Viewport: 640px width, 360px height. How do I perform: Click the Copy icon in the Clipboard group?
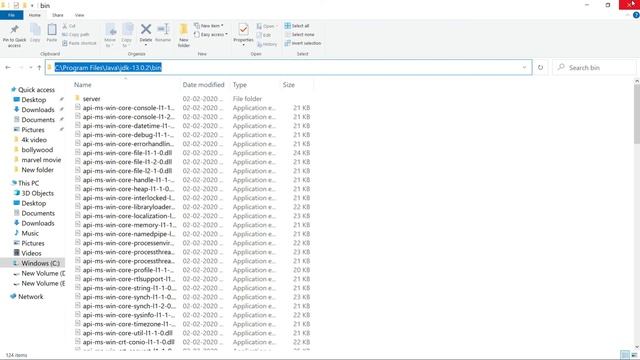pyautogui.click(x=35, y=30)
